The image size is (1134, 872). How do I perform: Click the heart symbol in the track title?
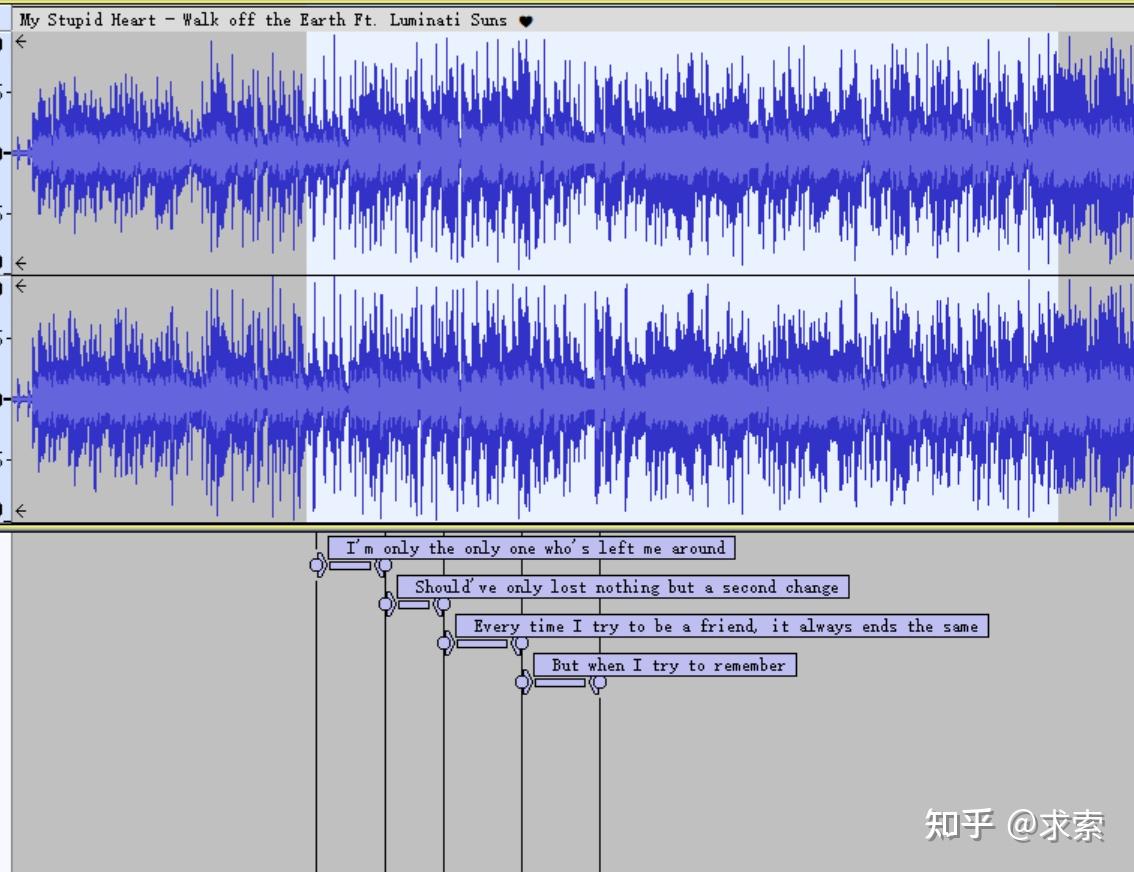(527, 20)
